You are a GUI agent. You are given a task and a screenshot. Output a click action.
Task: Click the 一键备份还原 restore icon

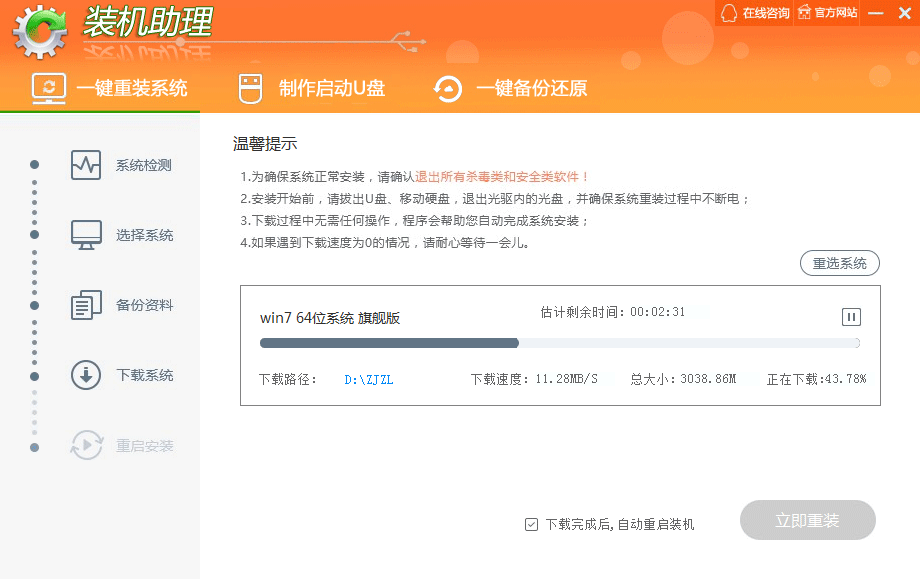(x=448, y=89)
